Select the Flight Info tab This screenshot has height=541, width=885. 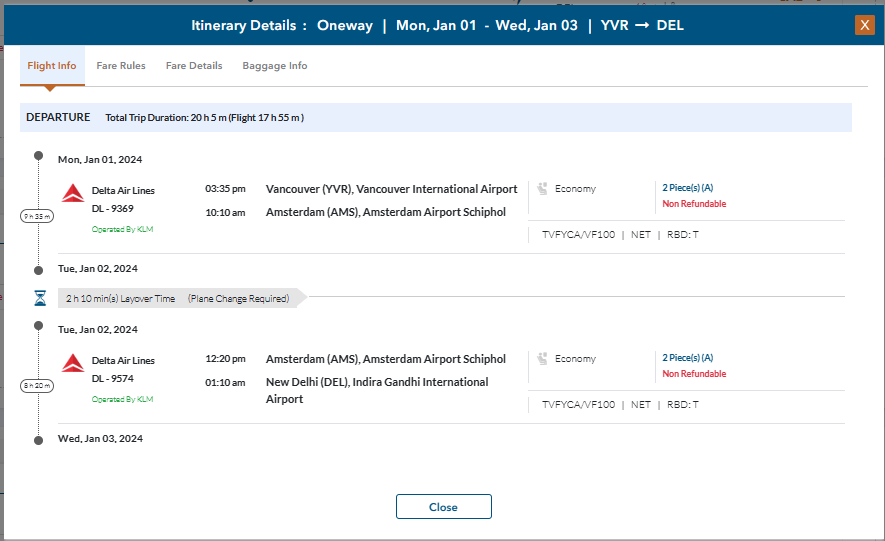(x=52, y=66)
